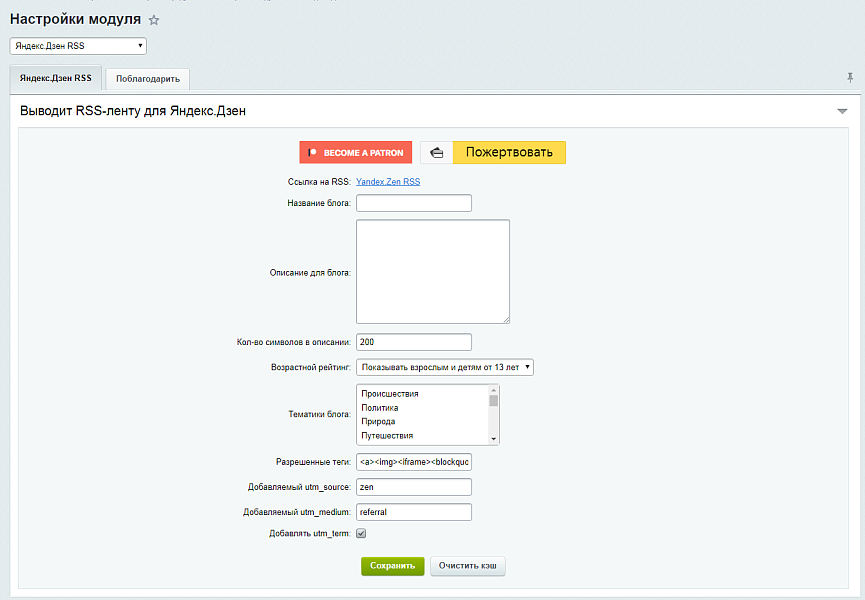Click scroll-down arrow in Тематики блога list
Screen dimensions: 865x600
[x=493, y=438]
